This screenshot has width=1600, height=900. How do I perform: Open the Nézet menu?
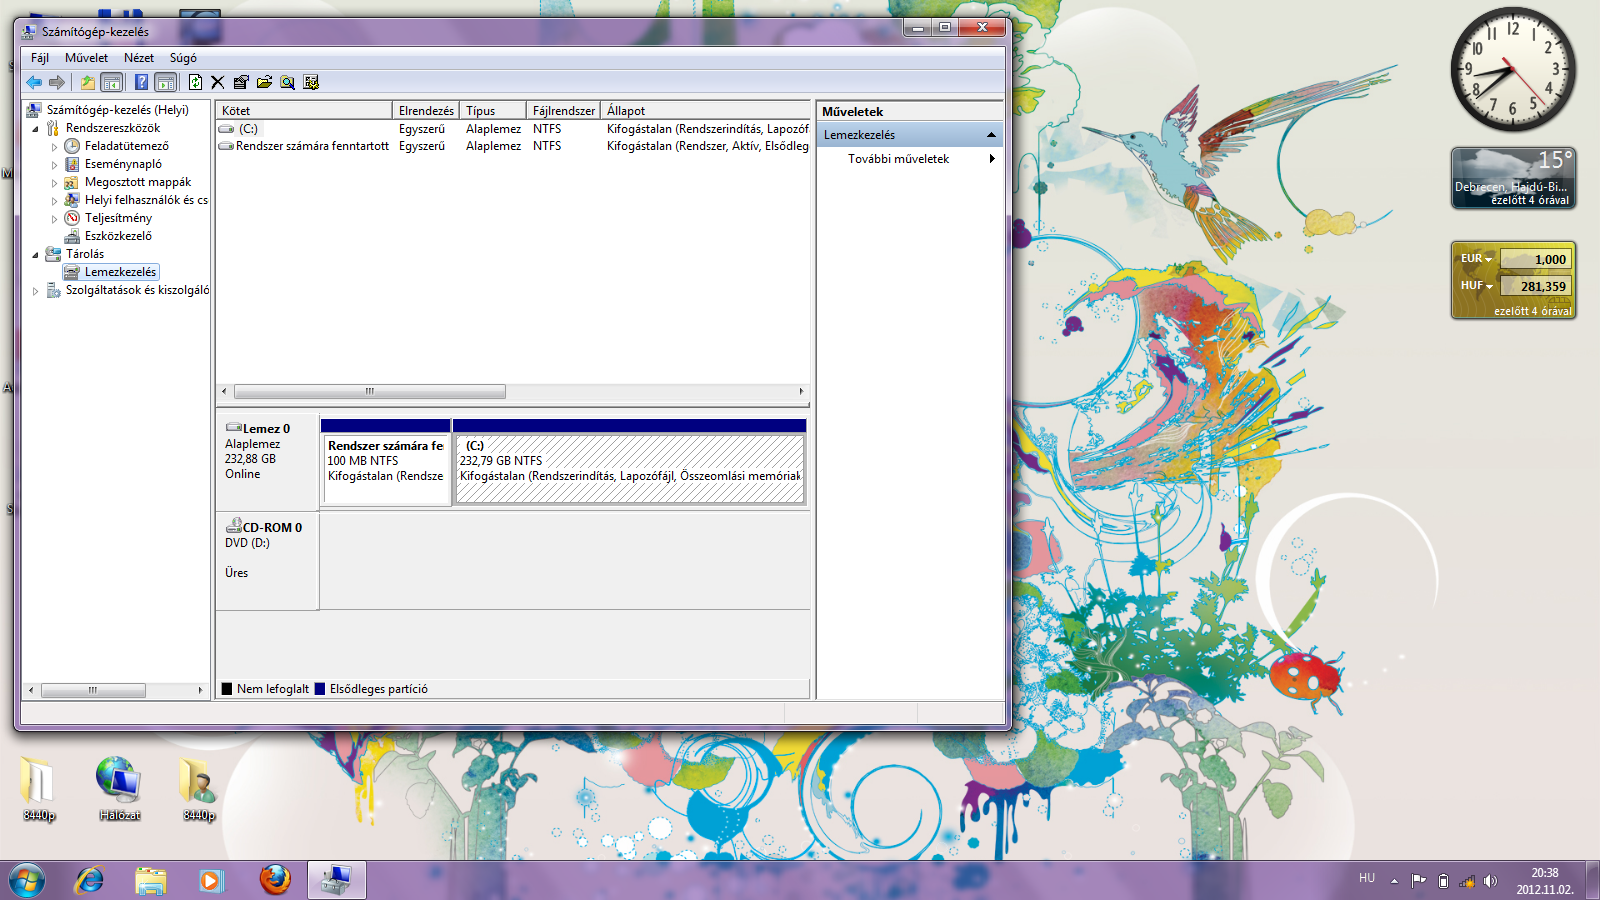[x=139, y=58]
